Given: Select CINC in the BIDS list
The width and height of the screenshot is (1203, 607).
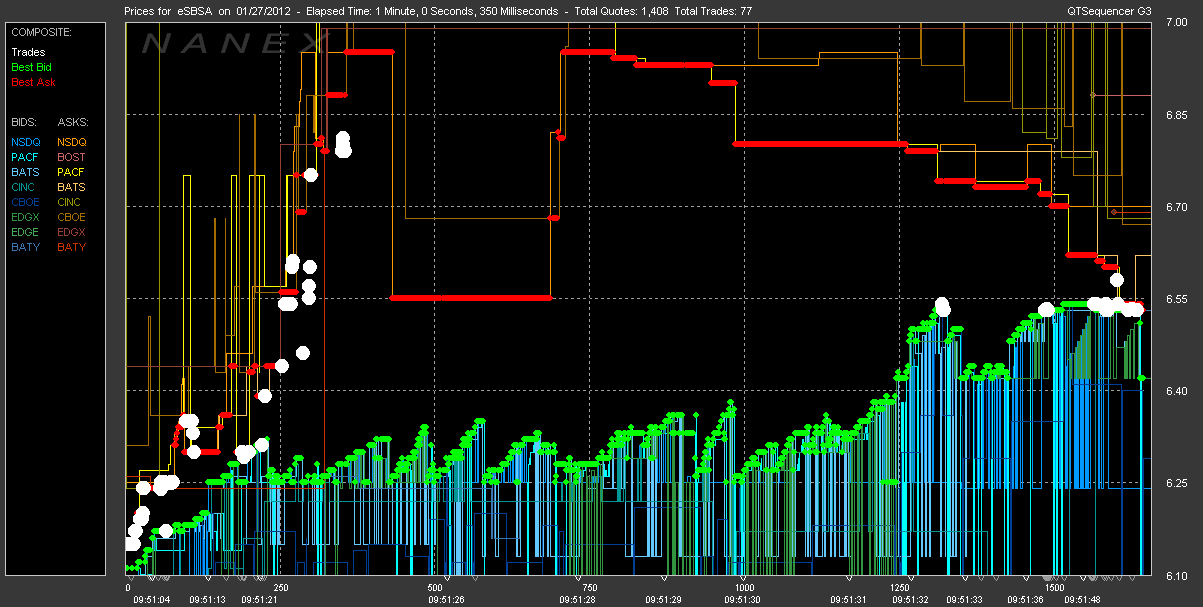Looking at the screenshot, I should click(x=25, y=186).
